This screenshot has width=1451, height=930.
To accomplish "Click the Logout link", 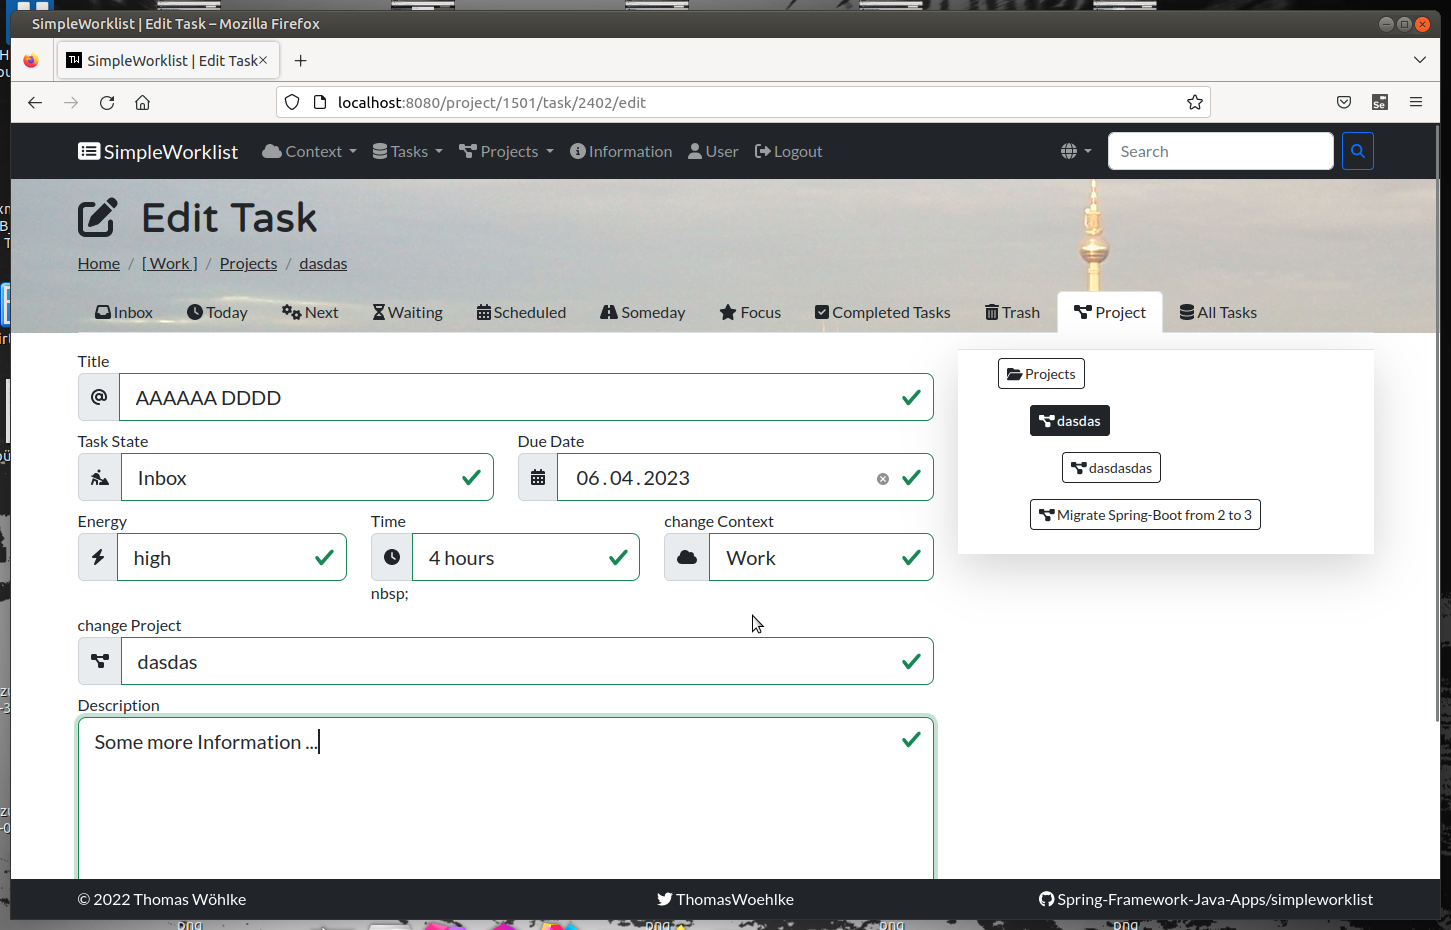I will point(788,152).
